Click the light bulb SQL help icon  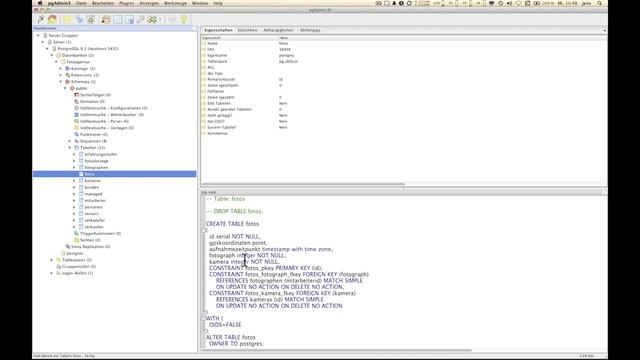tap(184, 19)
